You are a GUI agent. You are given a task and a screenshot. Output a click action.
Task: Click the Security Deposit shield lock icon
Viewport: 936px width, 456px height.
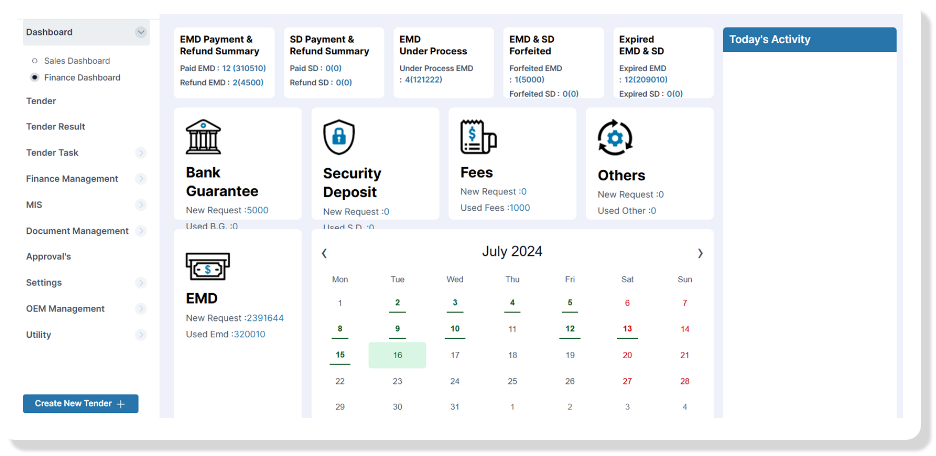coord(340,137)
